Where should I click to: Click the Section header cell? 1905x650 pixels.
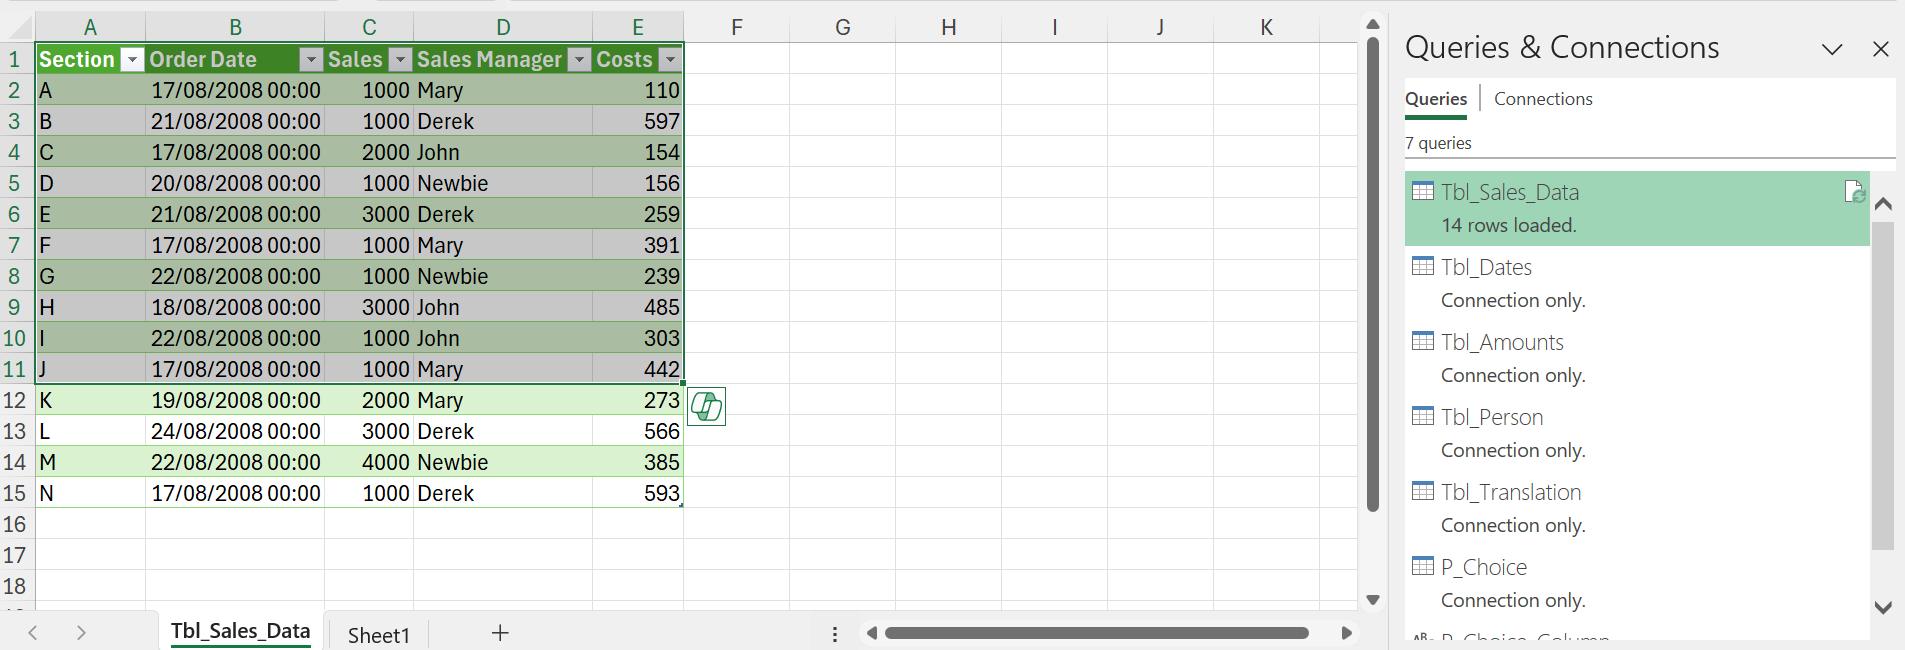coord(90,59)
